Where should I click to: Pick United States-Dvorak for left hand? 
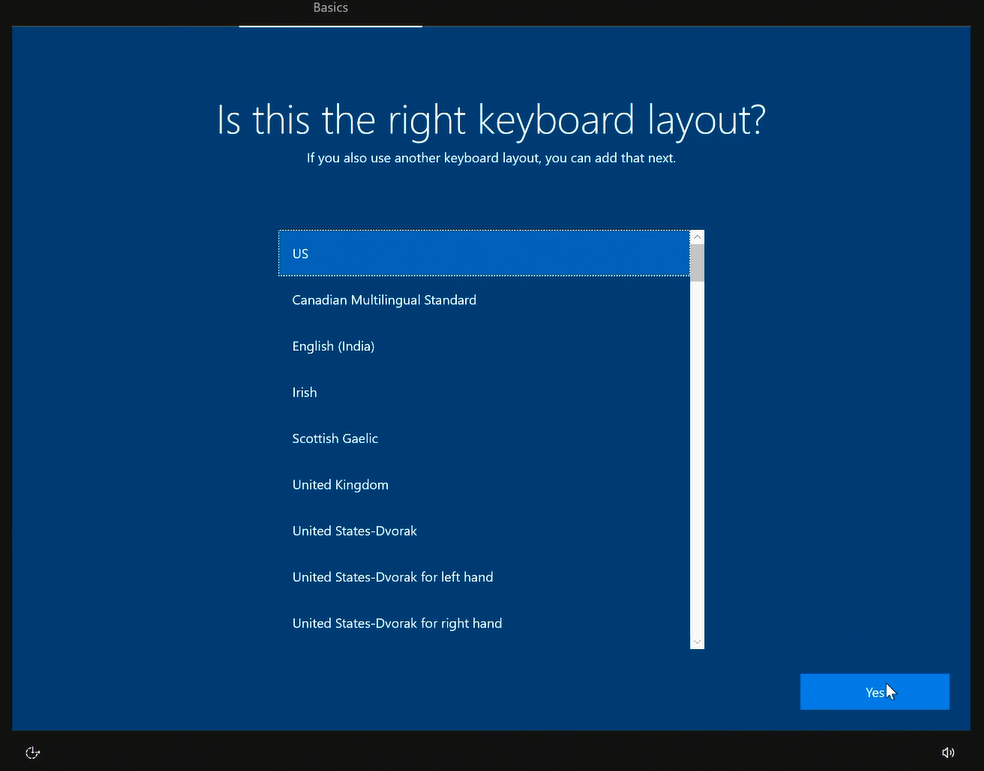(x=392, y=577)
